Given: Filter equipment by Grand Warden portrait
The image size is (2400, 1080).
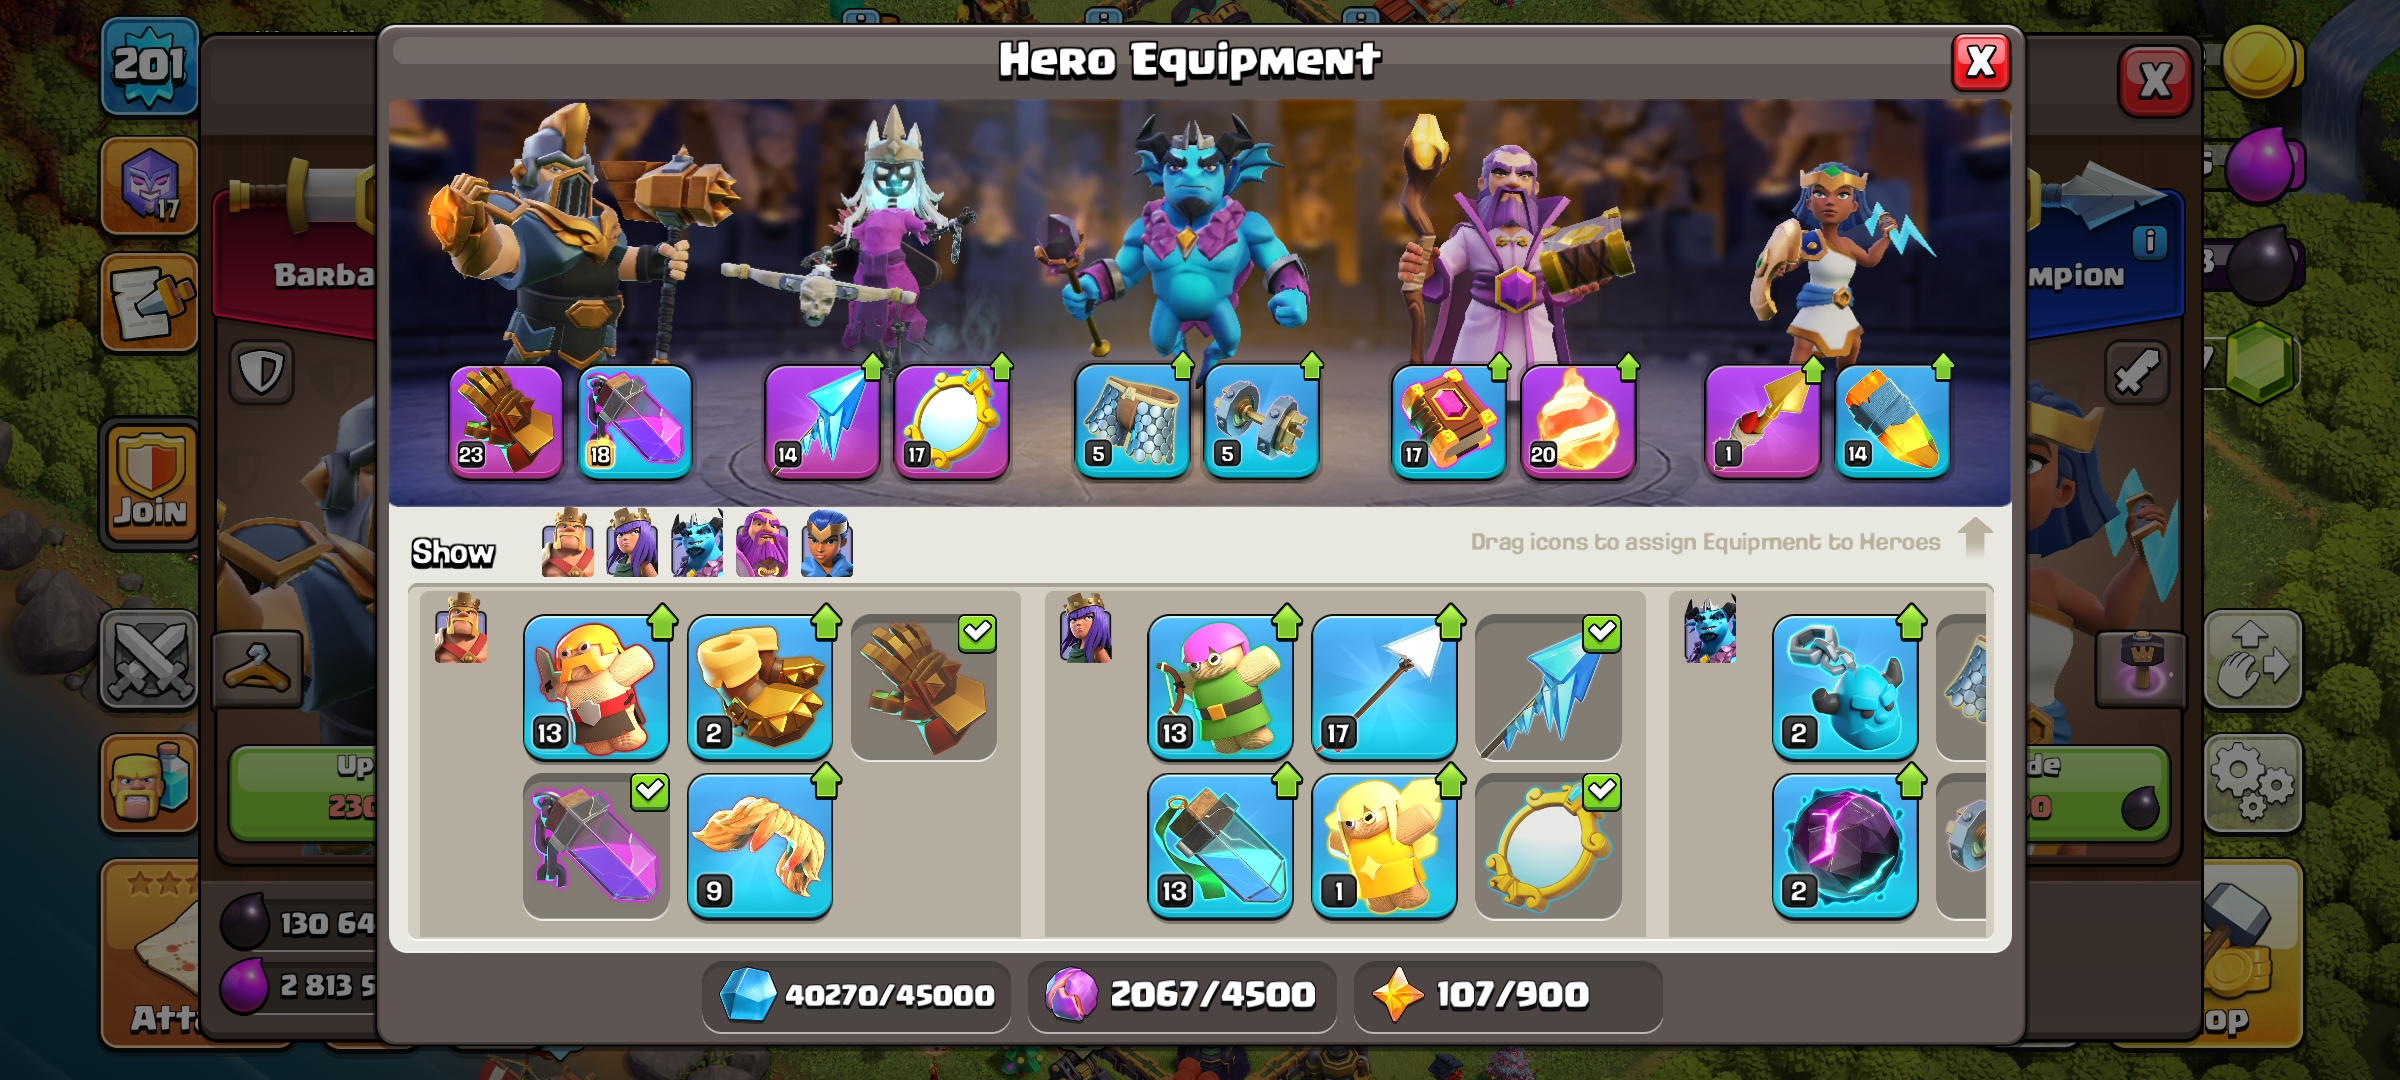Looking at the screenshot, I should tap(762, 544).
